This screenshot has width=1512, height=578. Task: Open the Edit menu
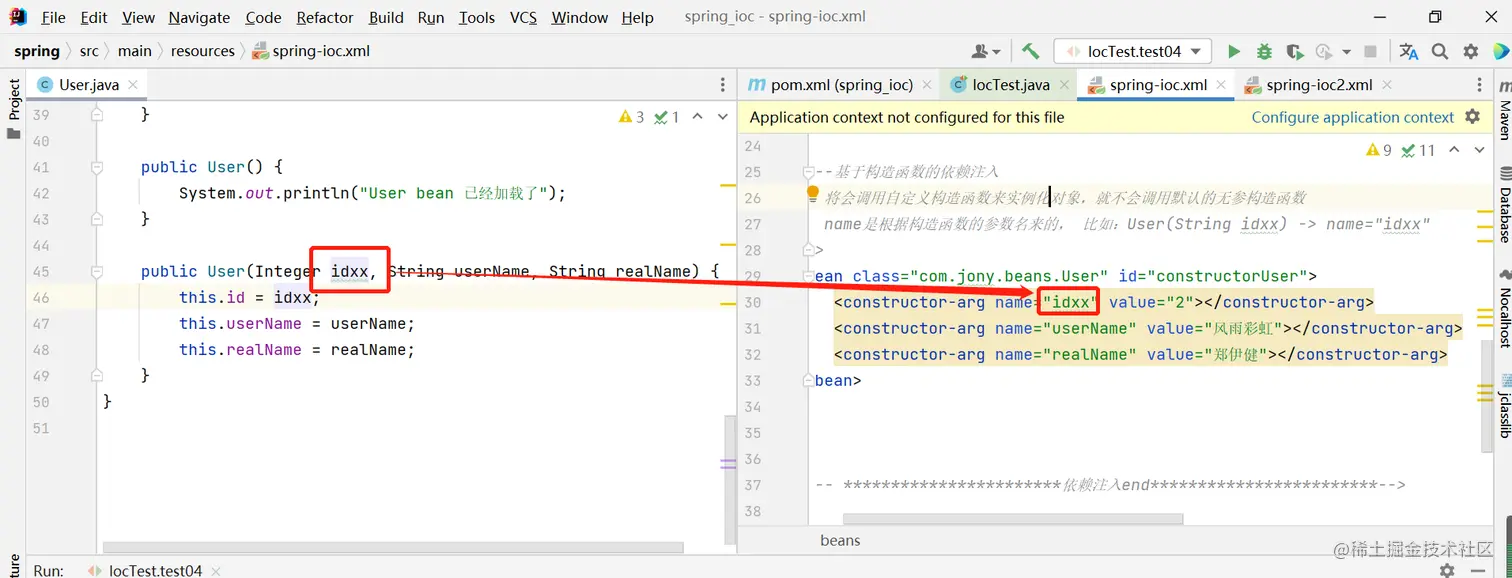(x=94, y=17)
